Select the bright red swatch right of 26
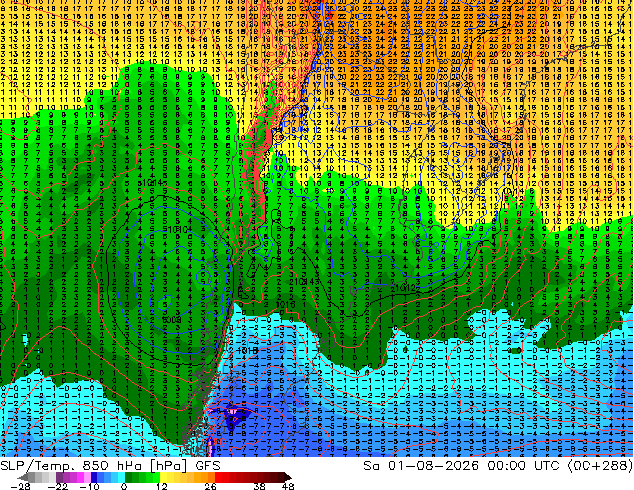The image size is (634, 490). coord(218,477)
